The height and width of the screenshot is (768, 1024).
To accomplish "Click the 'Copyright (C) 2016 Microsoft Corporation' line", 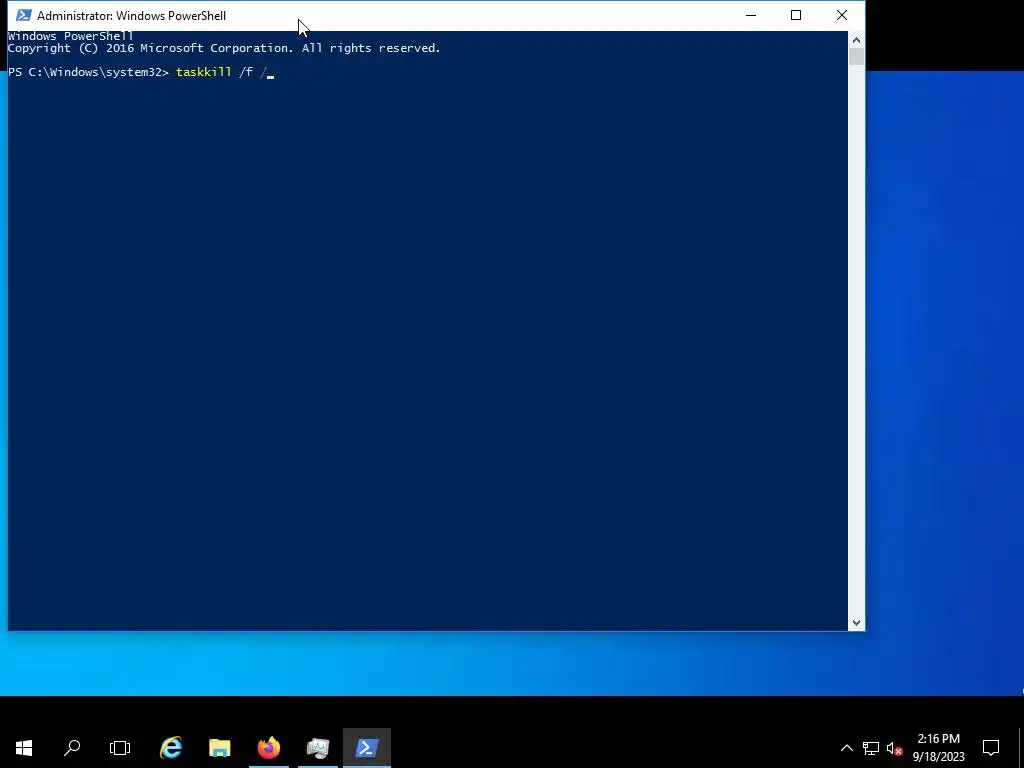I will click(224, 48).
